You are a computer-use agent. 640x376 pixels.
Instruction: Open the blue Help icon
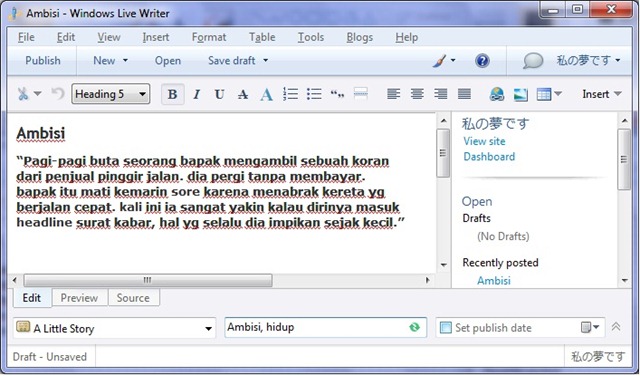click(482, 61)
